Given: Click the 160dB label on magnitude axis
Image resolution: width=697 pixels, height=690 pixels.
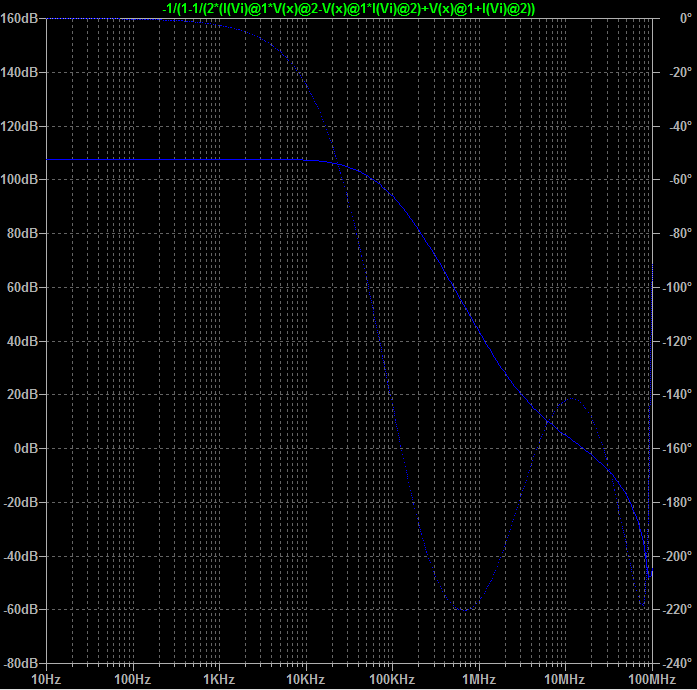Looking at the screenshot, I should click(19, 18).
